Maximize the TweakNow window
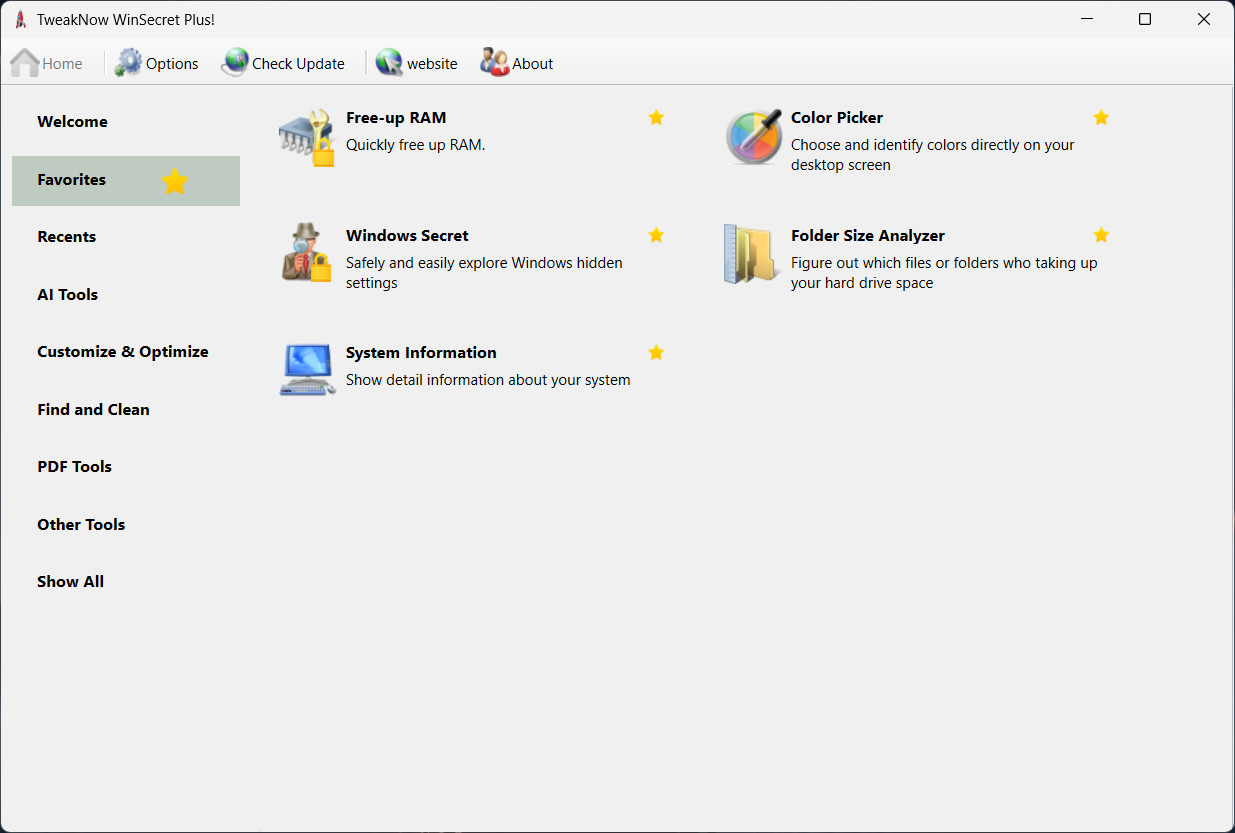The width and height of the screenshot is (1235, 833). pos(1145,19)
